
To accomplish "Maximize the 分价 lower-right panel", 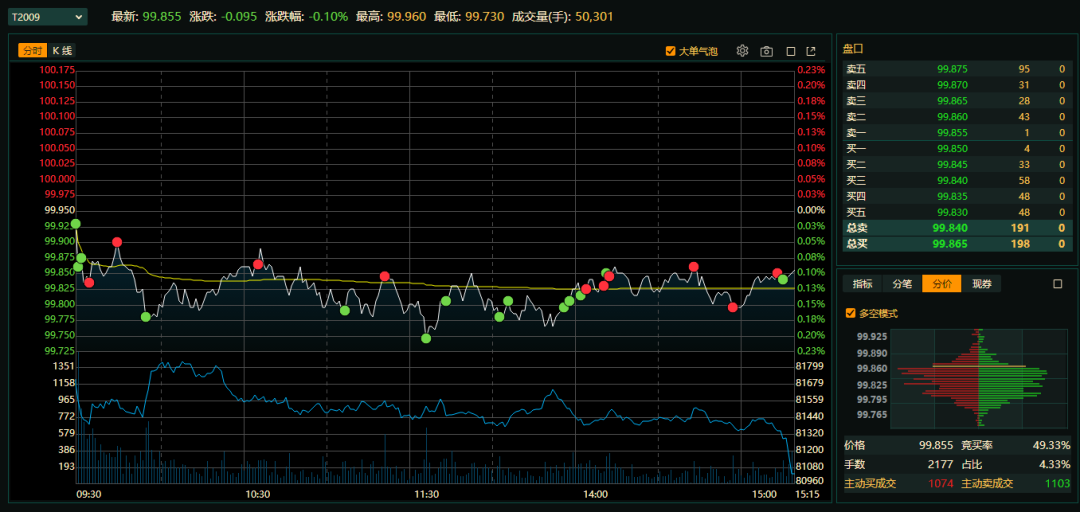I will (x=1057, y=284).
